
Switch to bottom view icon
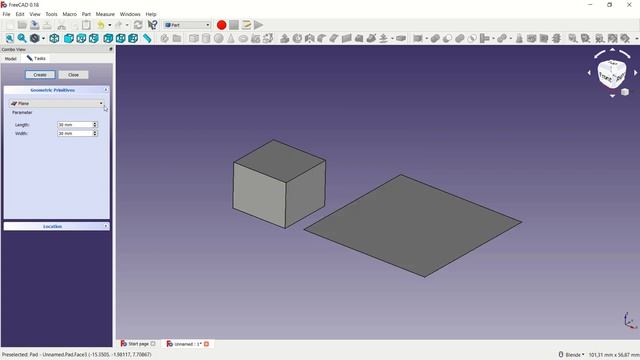tap(120, 38)
